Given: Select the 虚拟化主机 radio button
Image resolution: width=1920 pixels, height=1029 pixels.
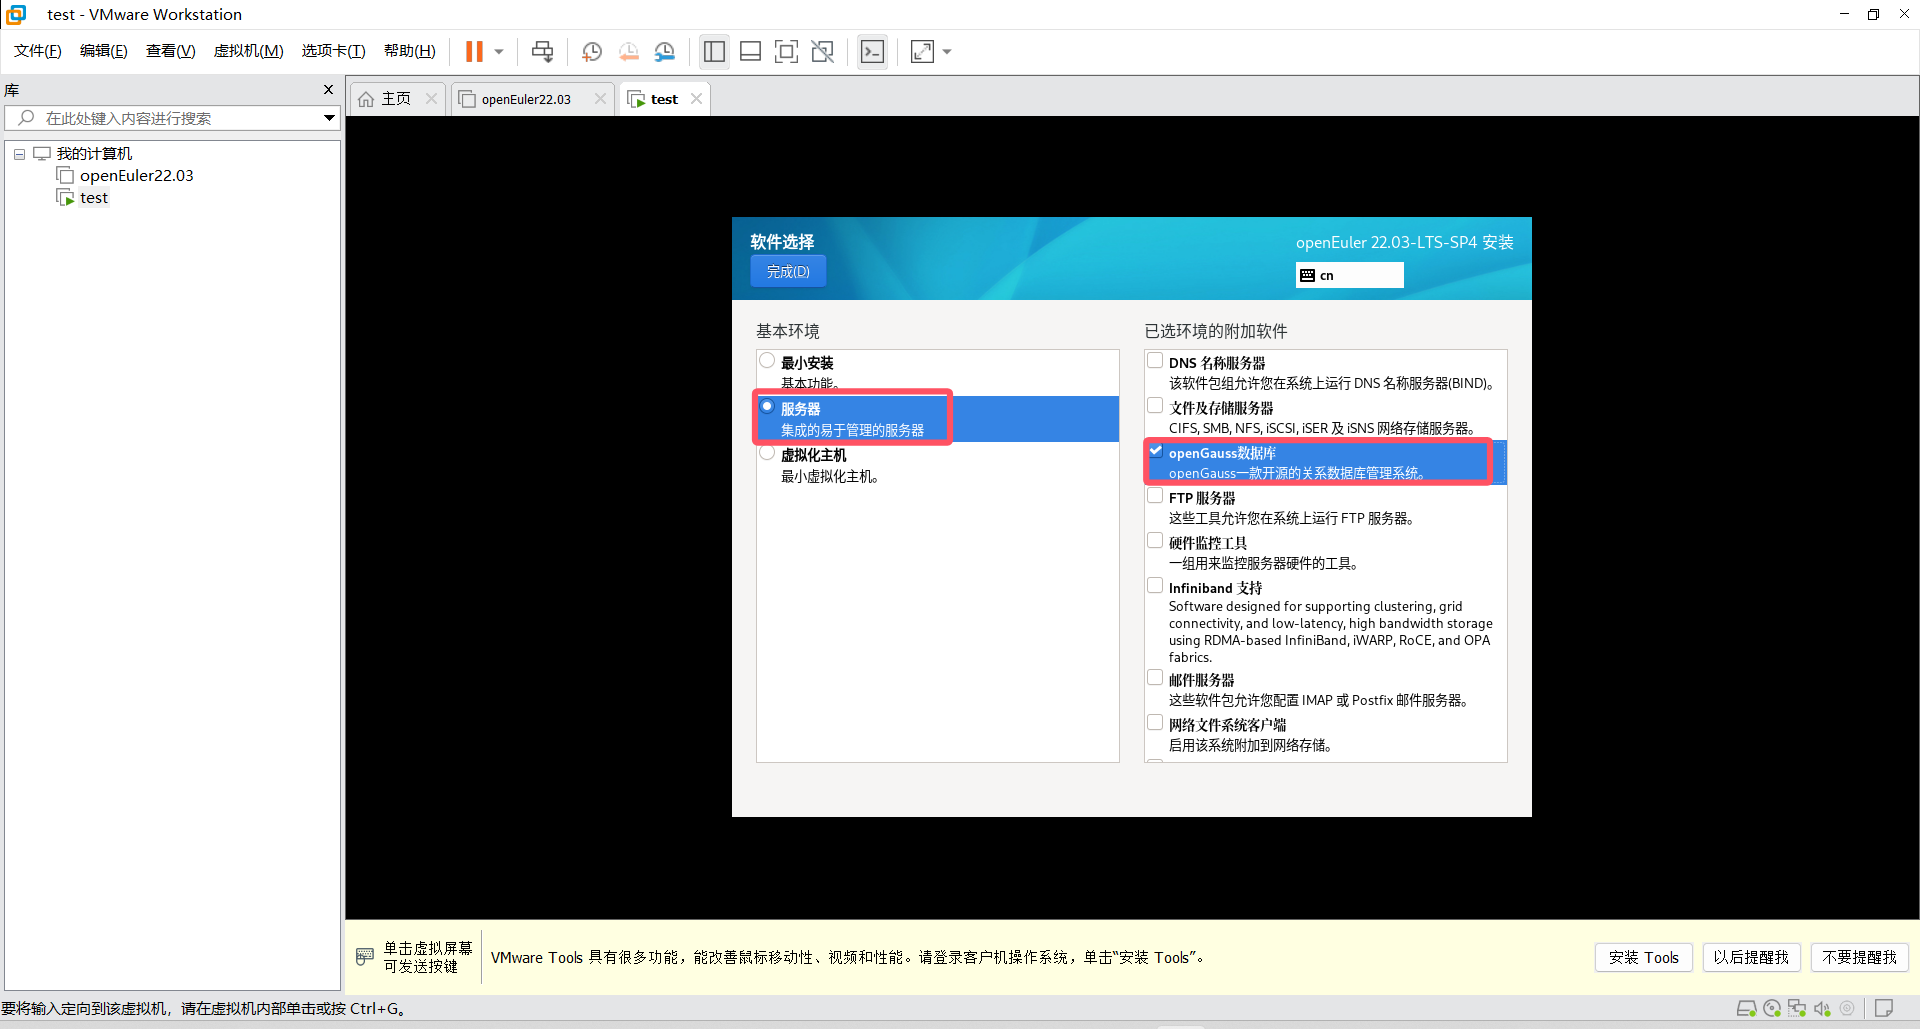Looking at the screenshot, I should pos(767,453).
